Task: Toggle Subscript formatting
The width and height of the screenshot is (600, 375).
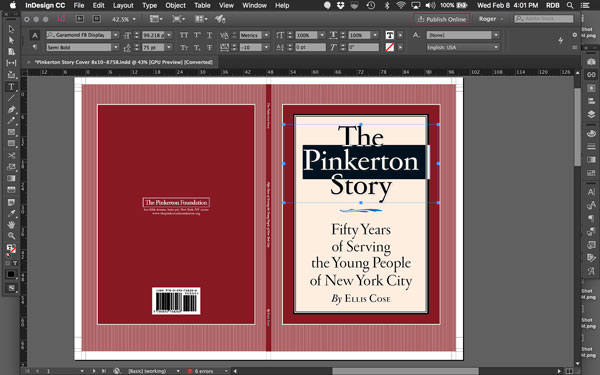Action: pos(197,47)
